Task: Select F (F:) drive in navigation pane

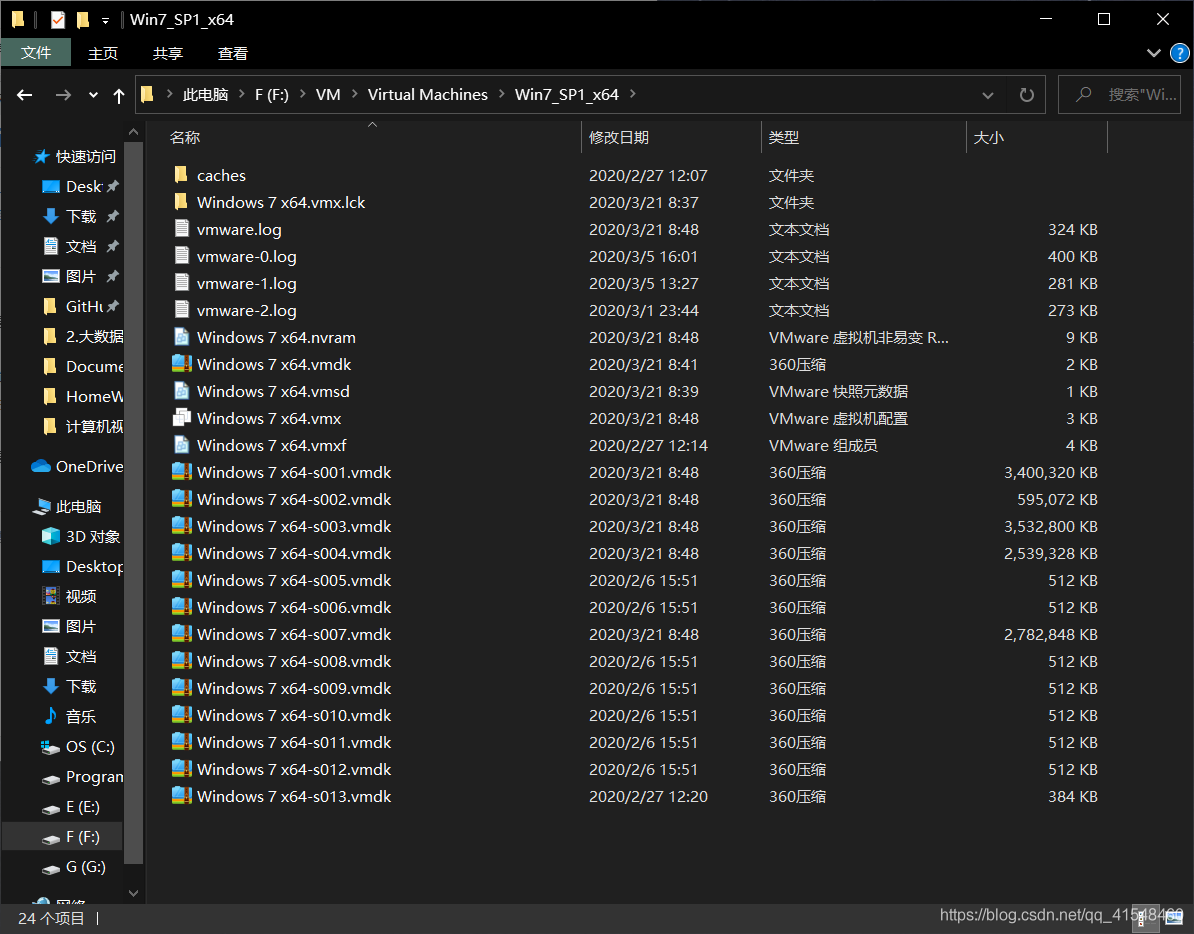Action: 62,837
